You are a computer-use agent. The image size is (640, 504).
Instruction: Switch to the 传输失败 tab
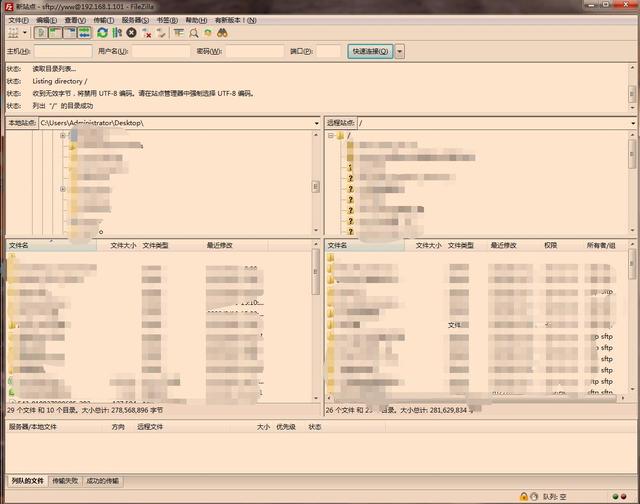pyautogui.click(x=65, y=481)
